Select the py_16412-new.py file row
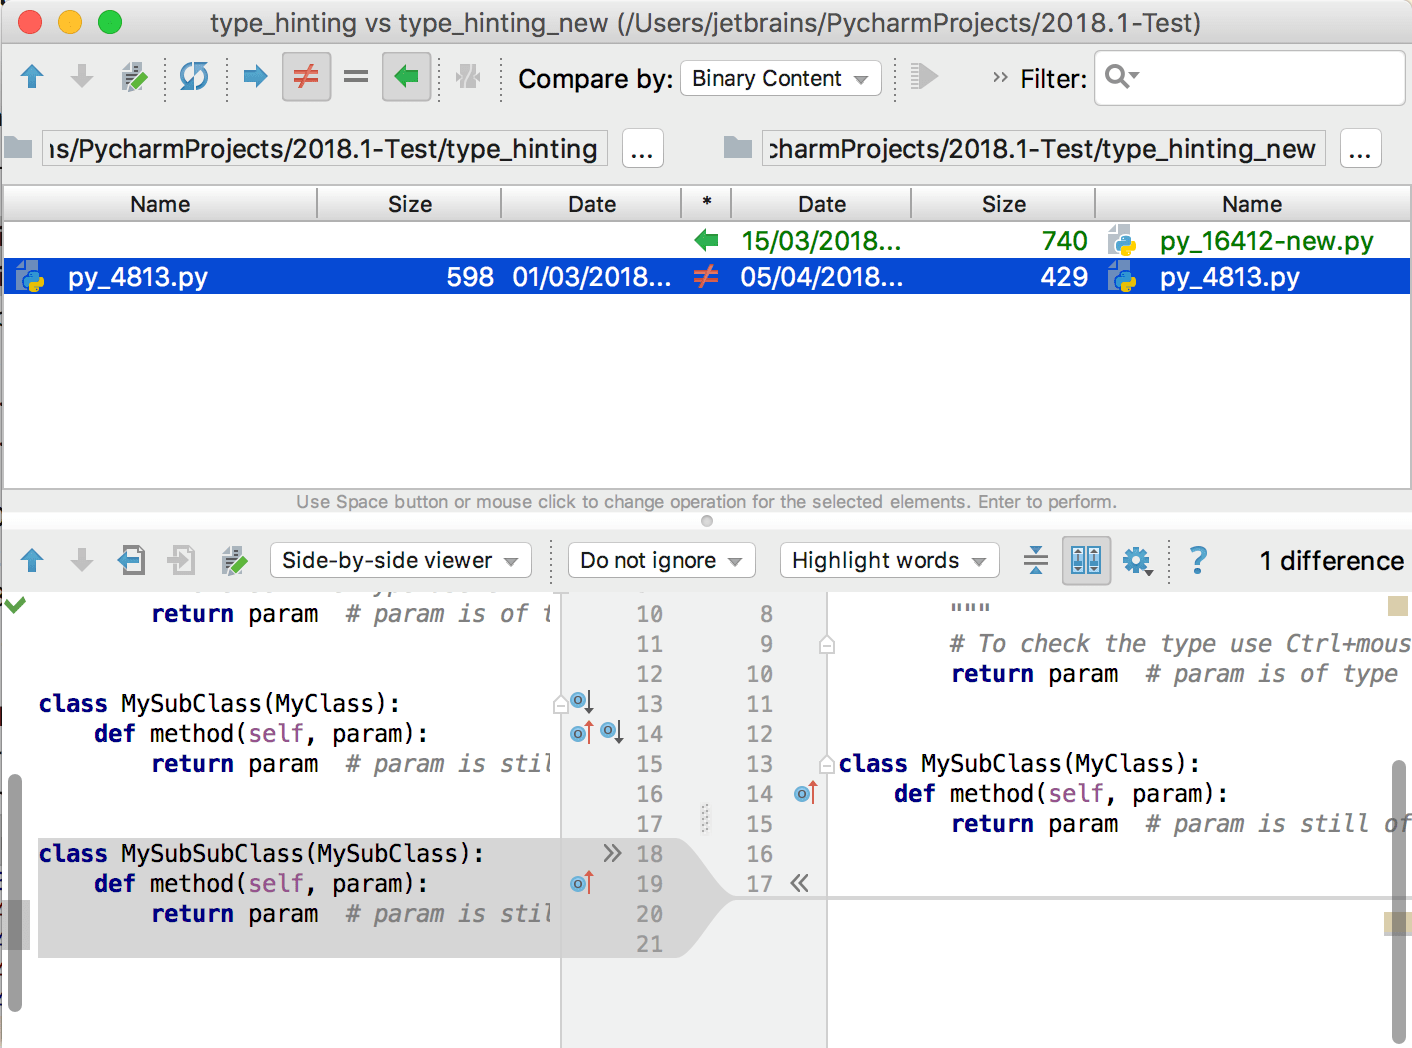This screenshot has width=1412, height=1048. point(1265,240)
